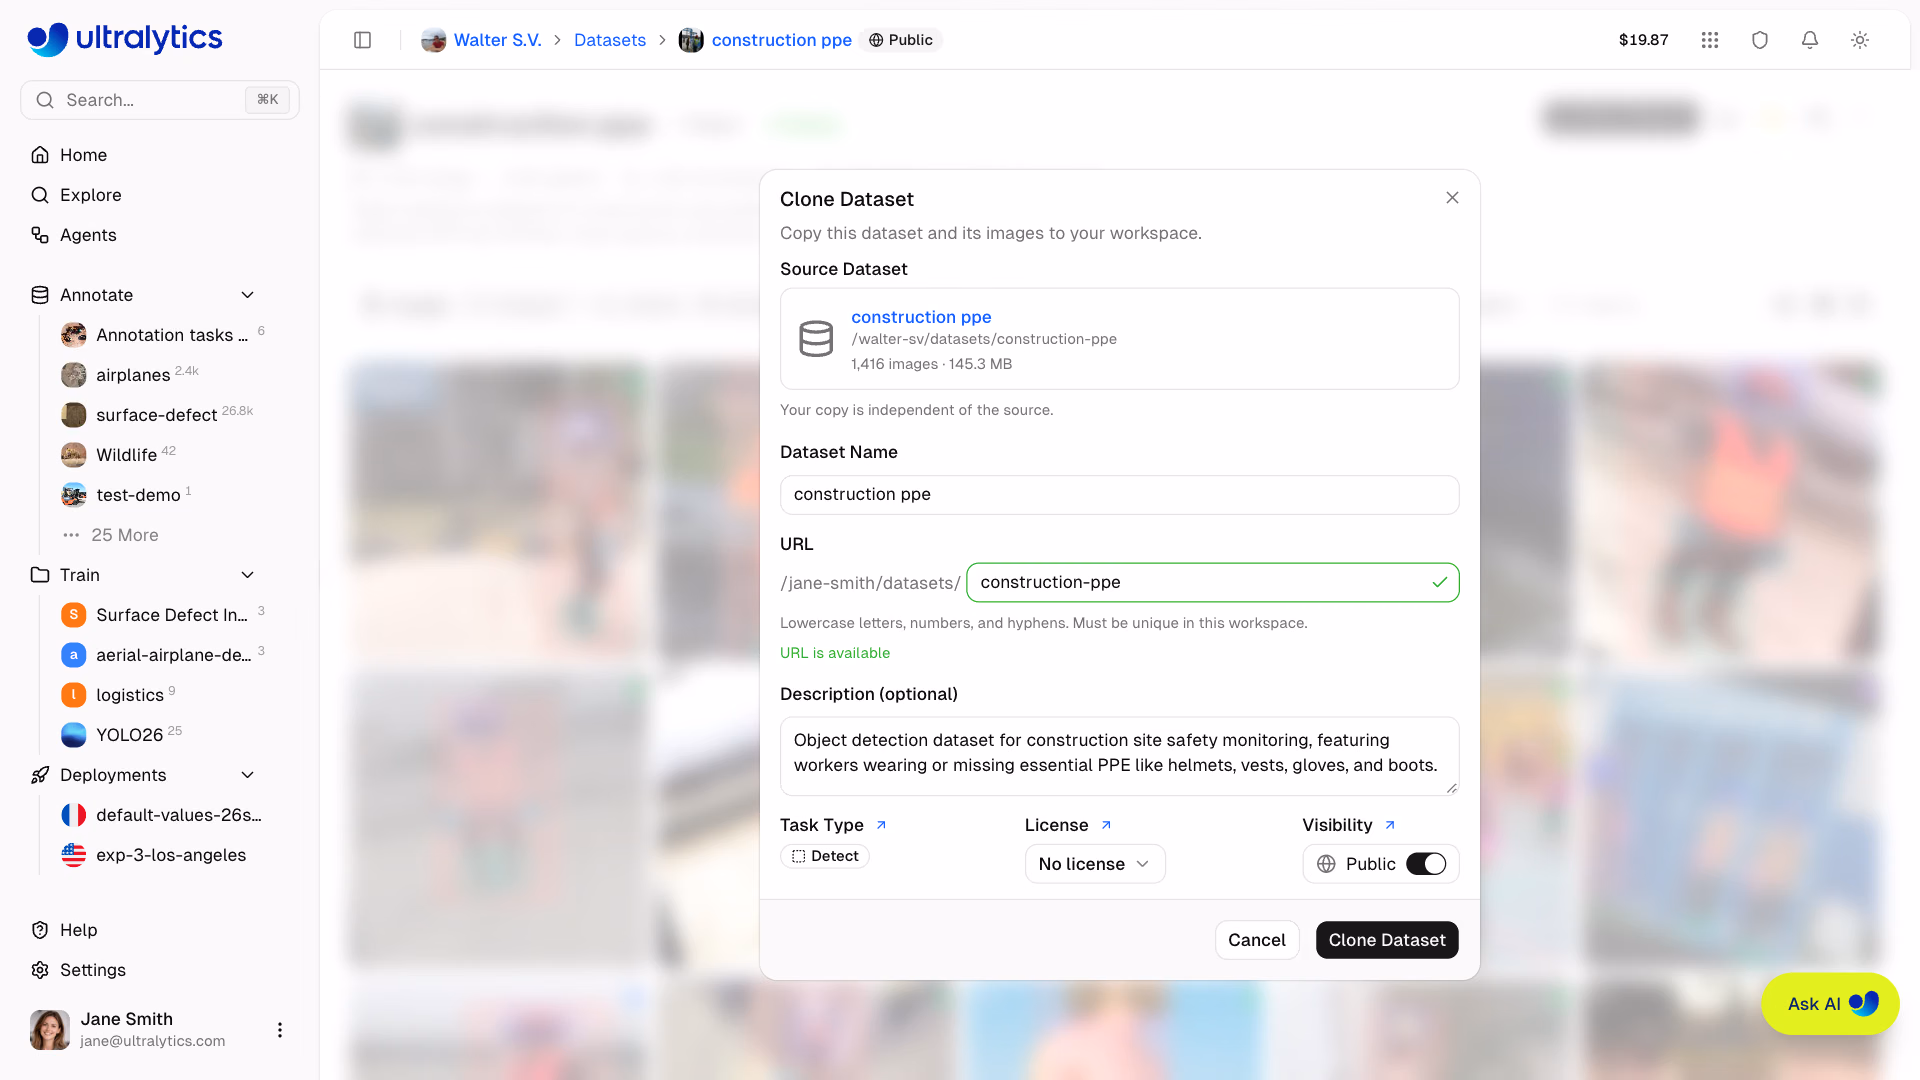The image size is (1920, 1080).
Task: Switch theme with sun icon
Action: [1860, 40]
